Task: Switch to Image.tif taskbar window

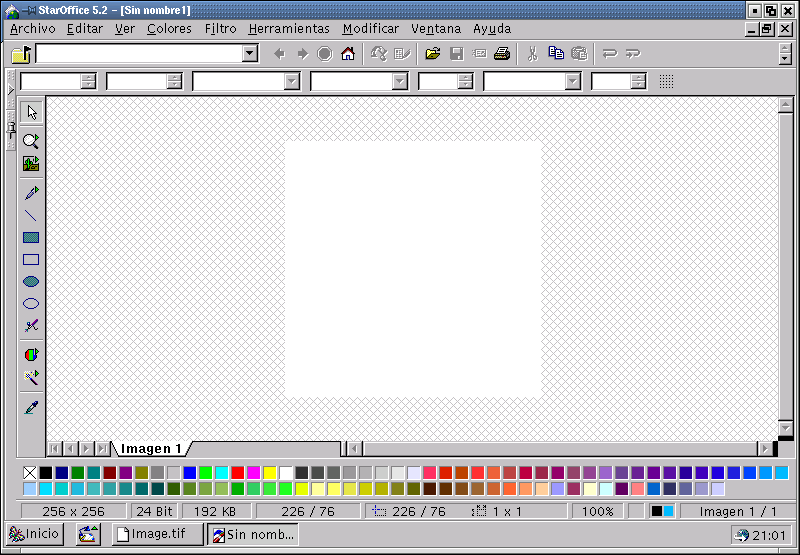Action: (x=157, y=535)
